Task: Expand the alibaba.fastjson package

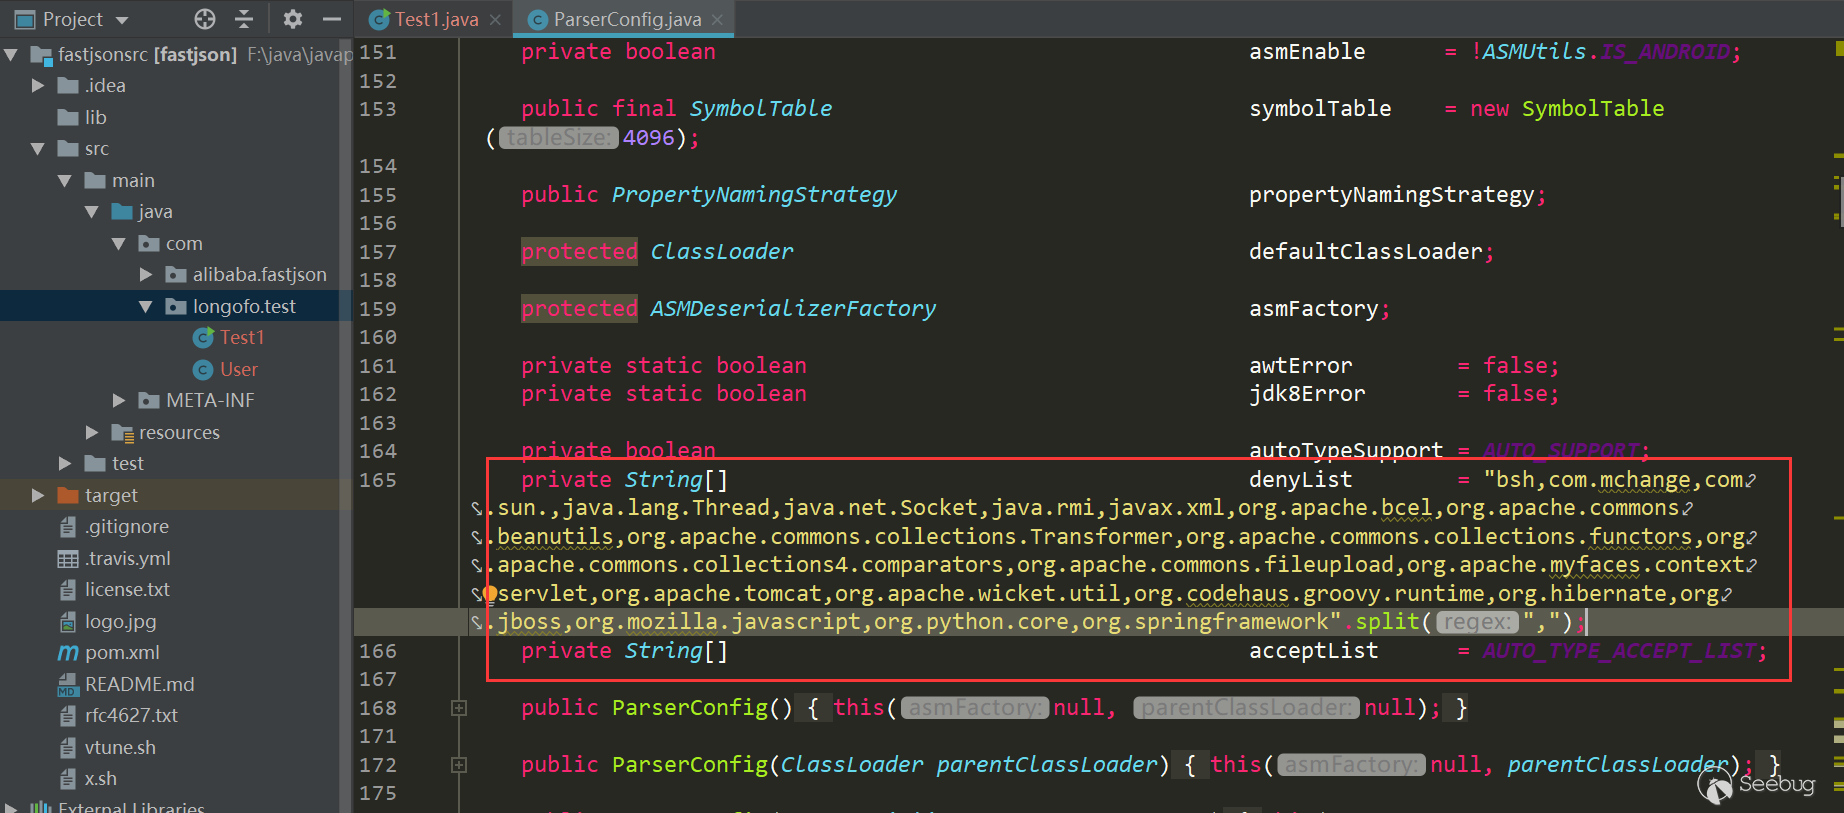Action: (146, 275)
